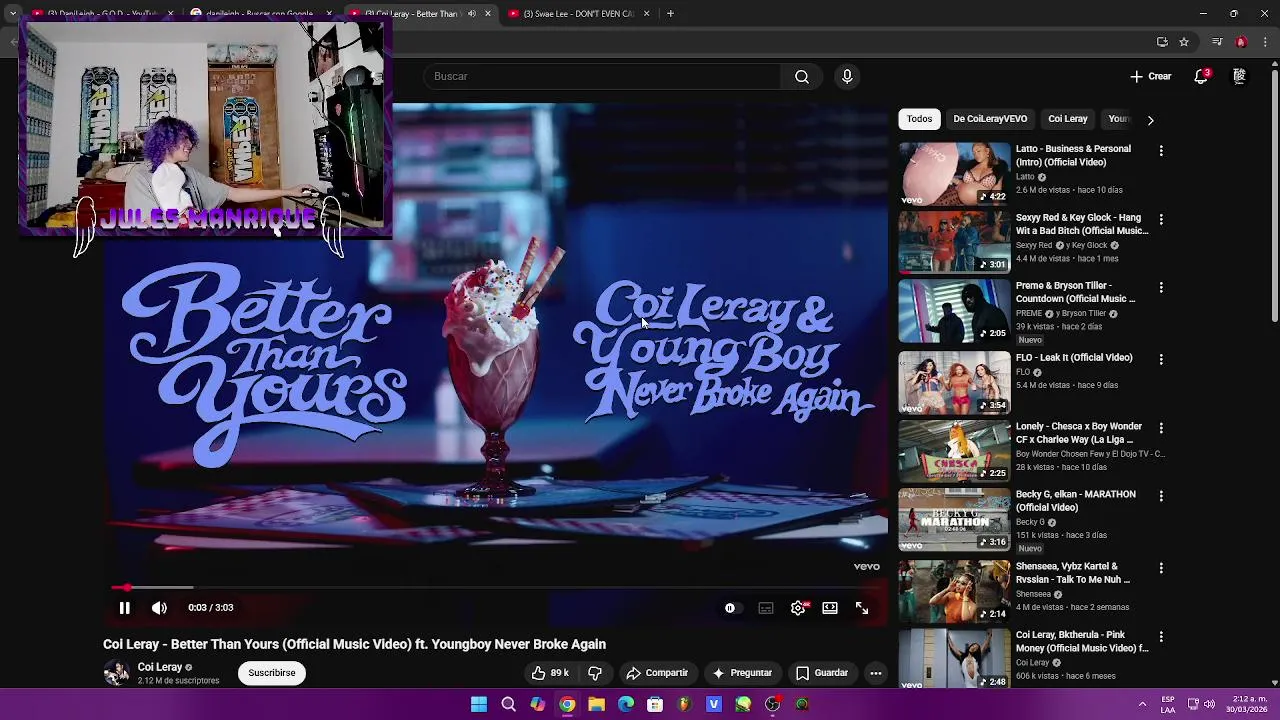Open OBS Studio from the taskbar
This screenshot has width=1280, height=720.
click(x=772, y=705)
